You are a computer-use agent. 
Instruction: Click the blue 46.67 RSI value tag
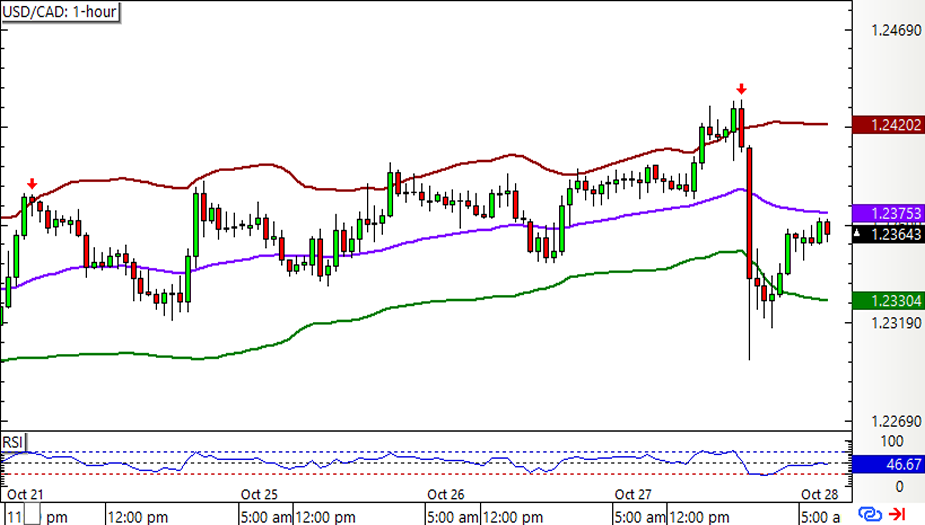[x=888, y=464]
